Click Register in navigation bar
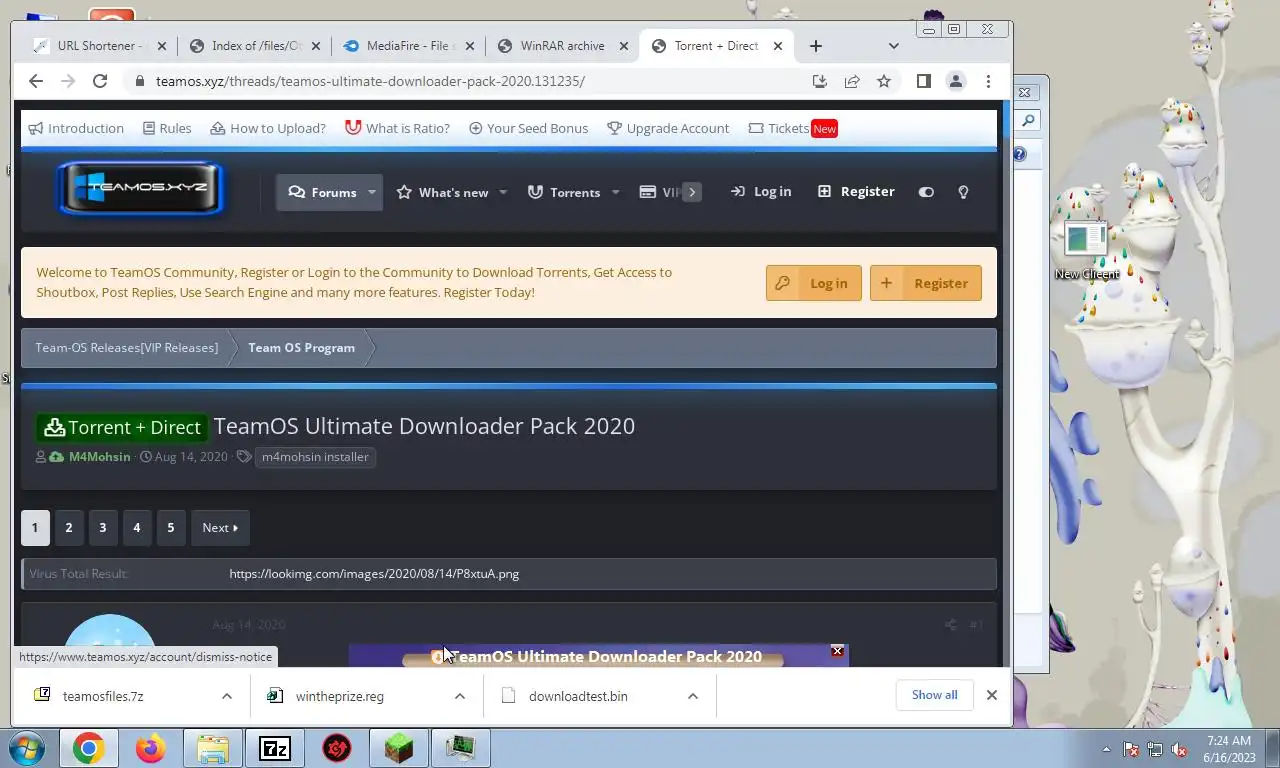1280x768 pixels. 856,192
